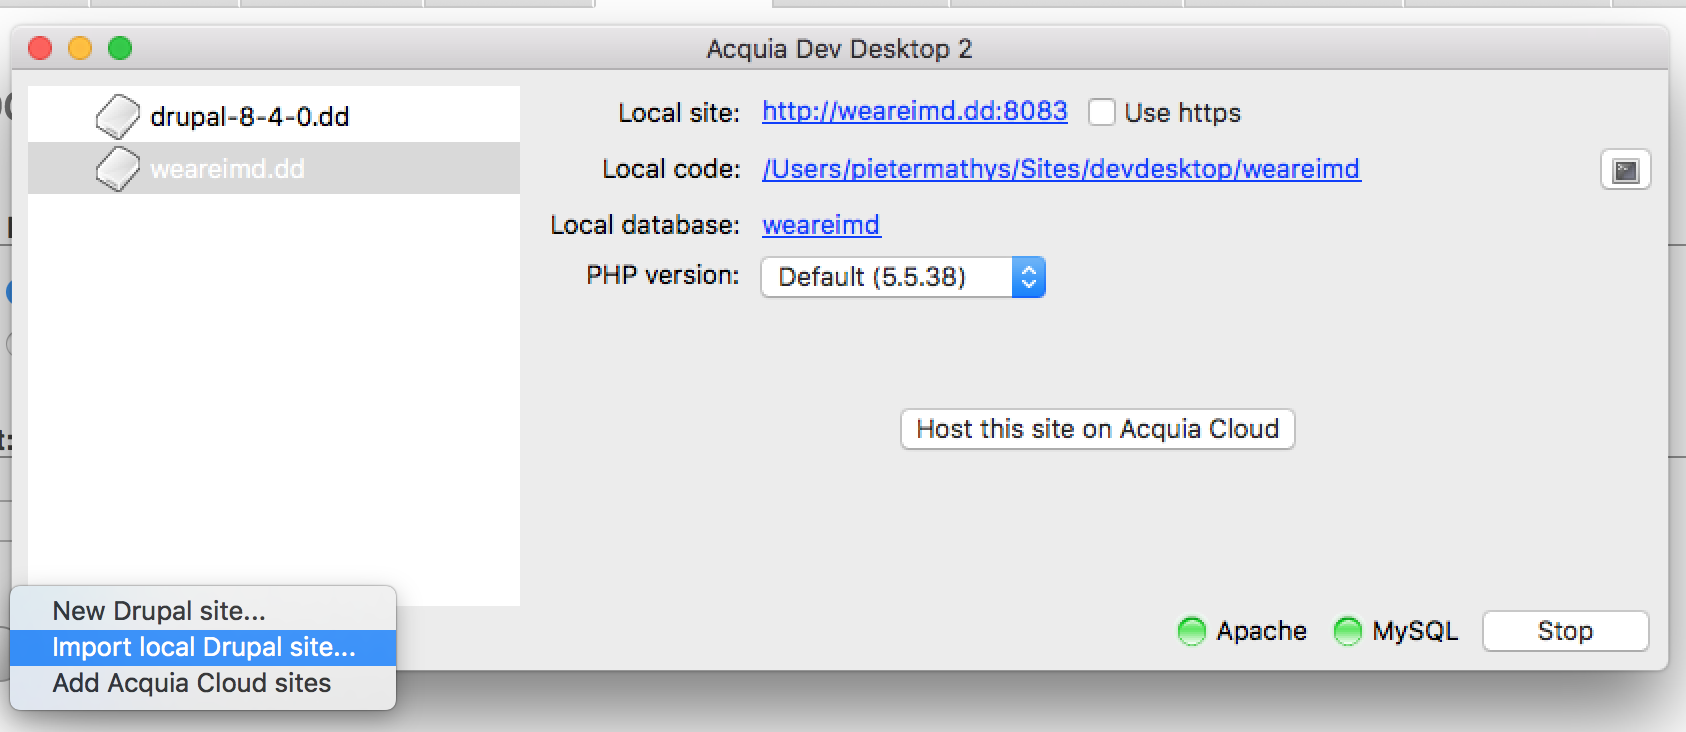The width and height of the screenshot is (1686, 732).
Task: Click the Local database: label
Action: [645, 225]
